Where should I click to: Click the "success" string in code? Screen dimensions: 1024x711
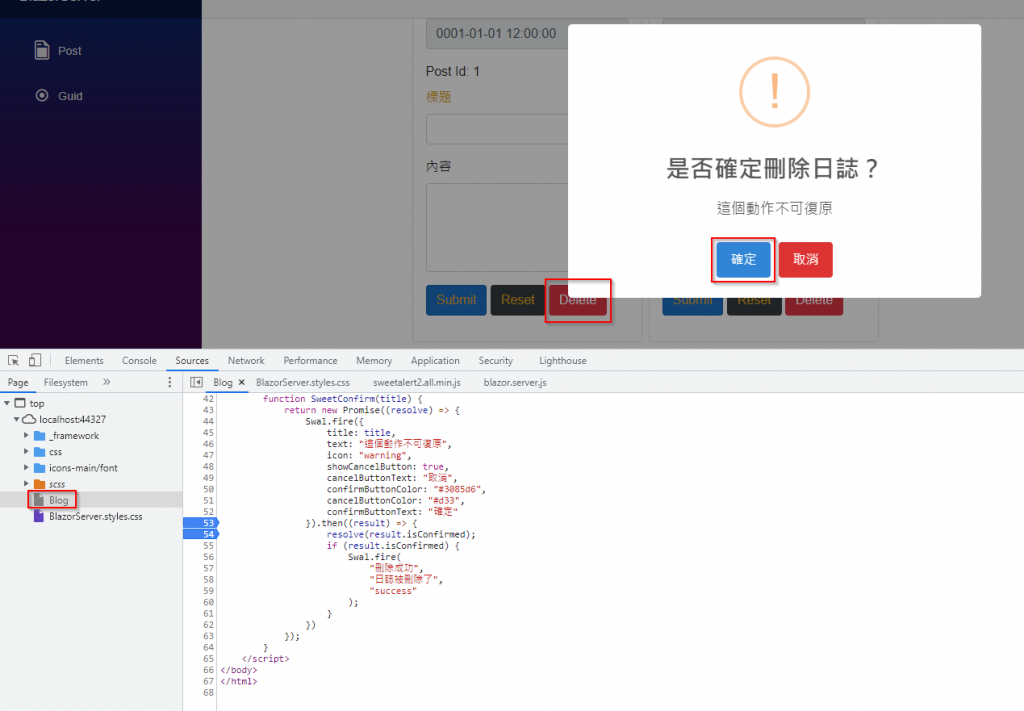[392, 591]
